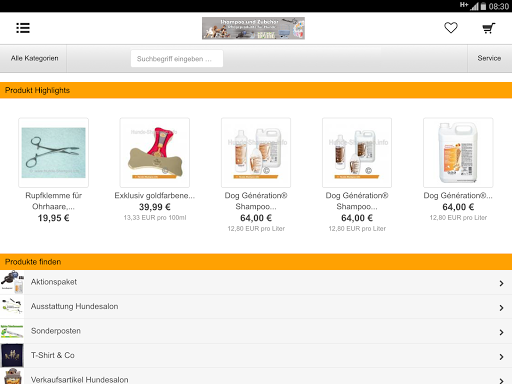Image resolution: width=512 pixels, height=384 pixels.
Task: Open the shopping cart icon
Action: click(489, 28)
